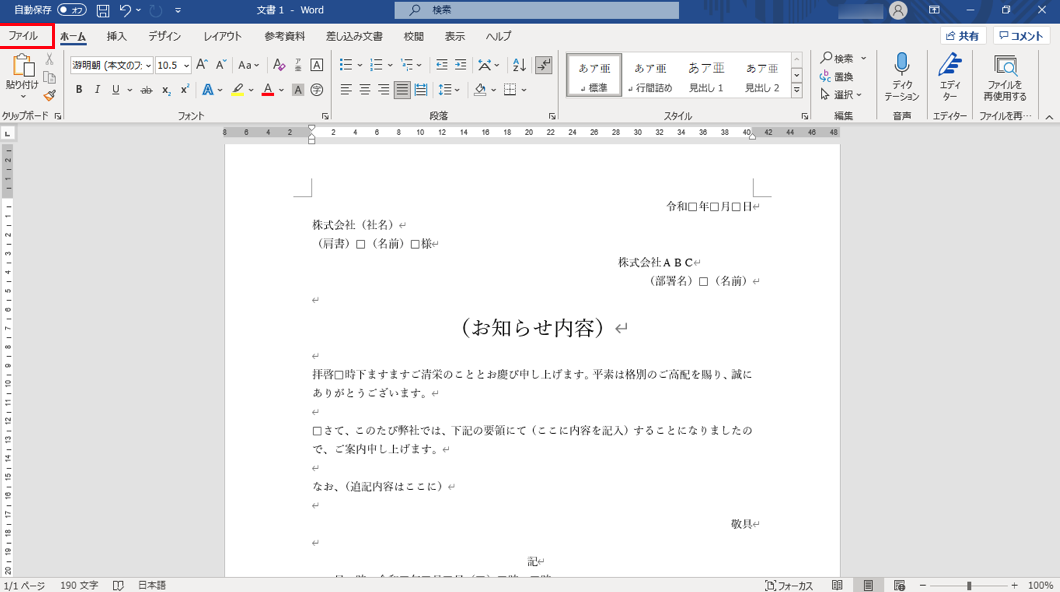The image size is (1060, 592).
Task: Toggle show paragraph marks button
Action: [544, 65]
